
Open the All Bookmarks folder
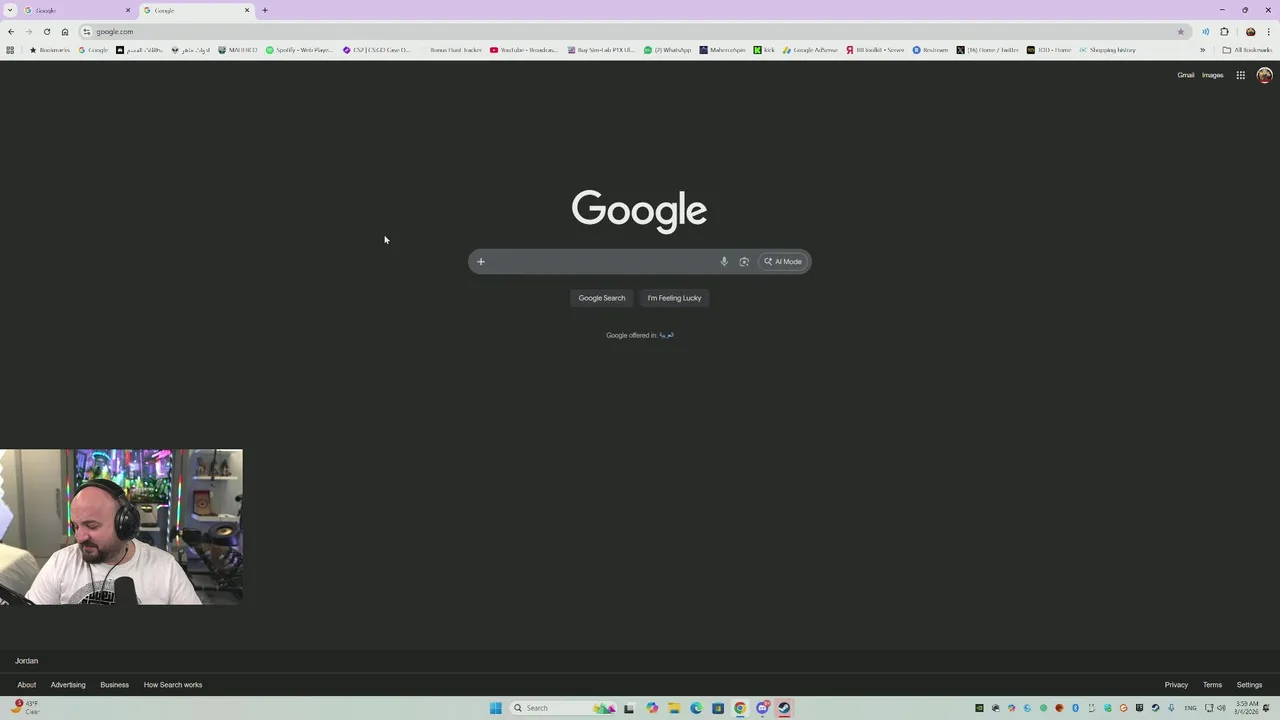click(x=1247, y=50)
